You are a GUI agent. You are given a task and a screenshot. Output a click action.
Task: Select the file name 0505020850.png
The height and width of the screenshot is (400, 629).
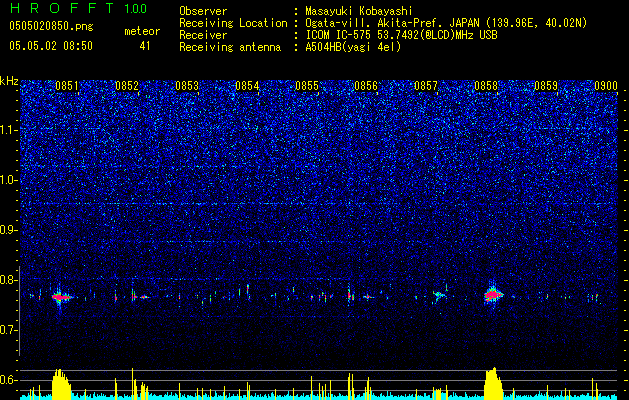pos(51,26)
